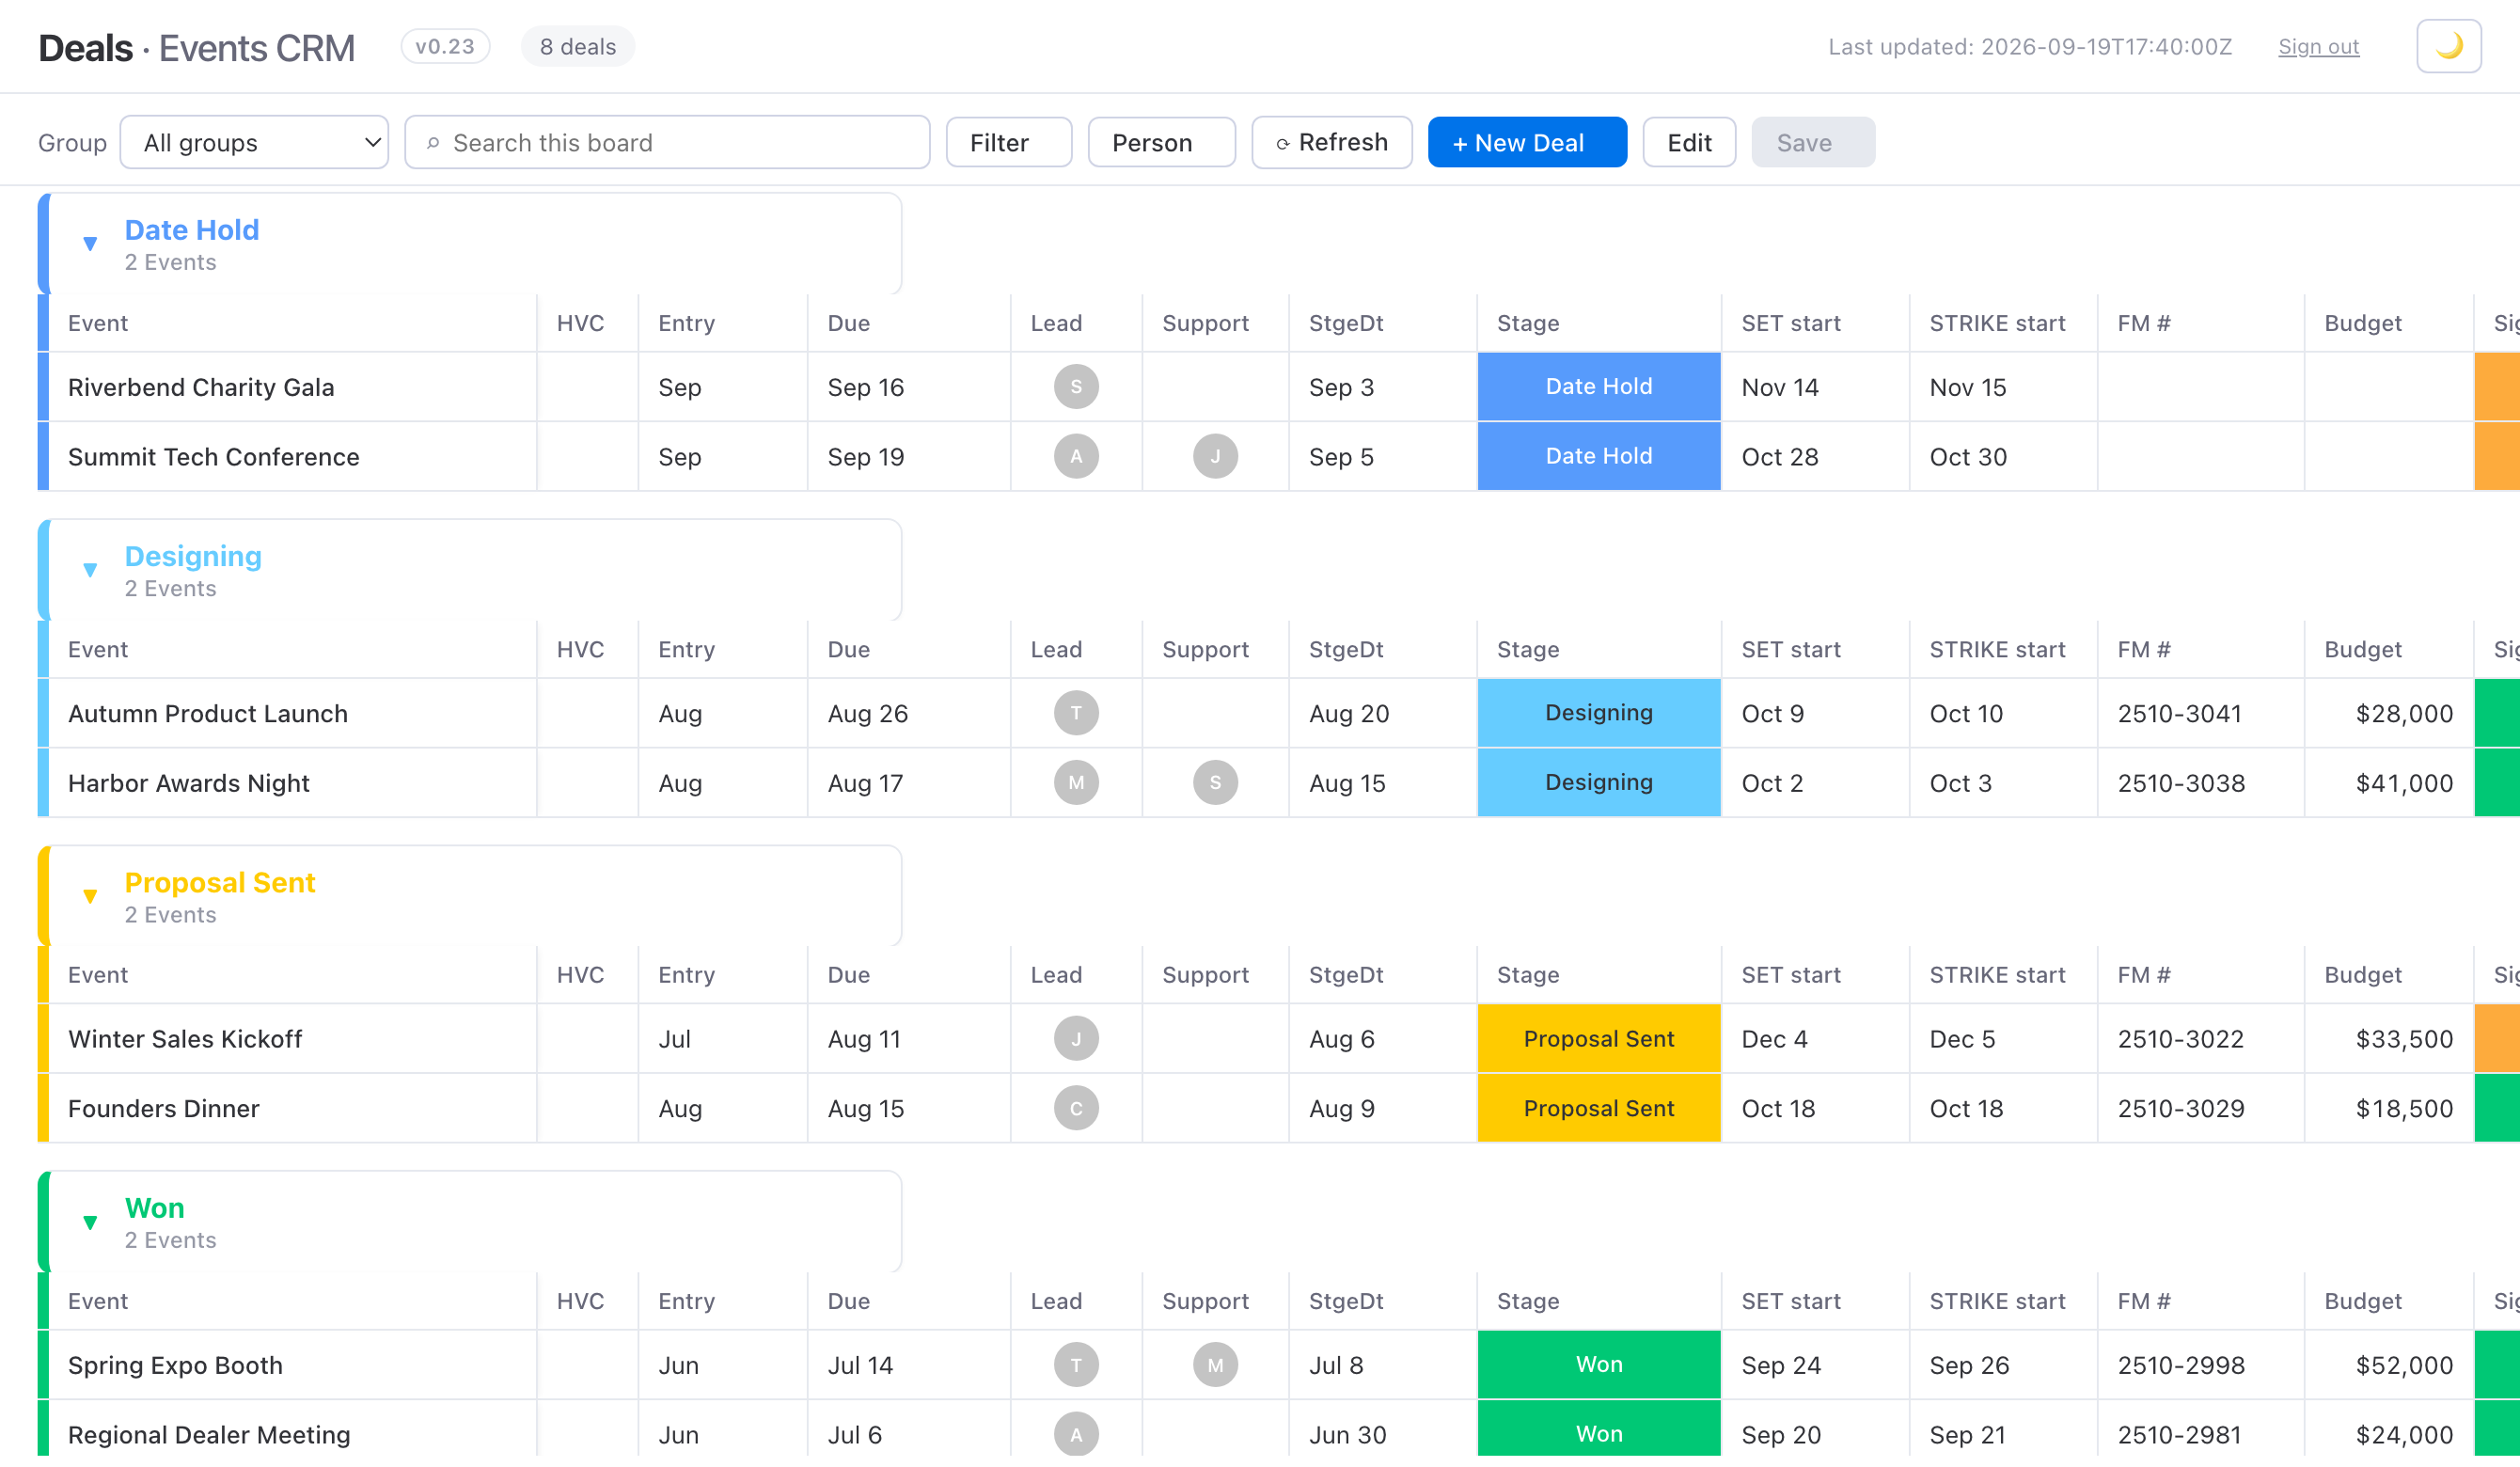Click the lead avatar J for Winter Sales Kickoff
Screen dimensions: 2520x1467
tap(1076, 1039)
